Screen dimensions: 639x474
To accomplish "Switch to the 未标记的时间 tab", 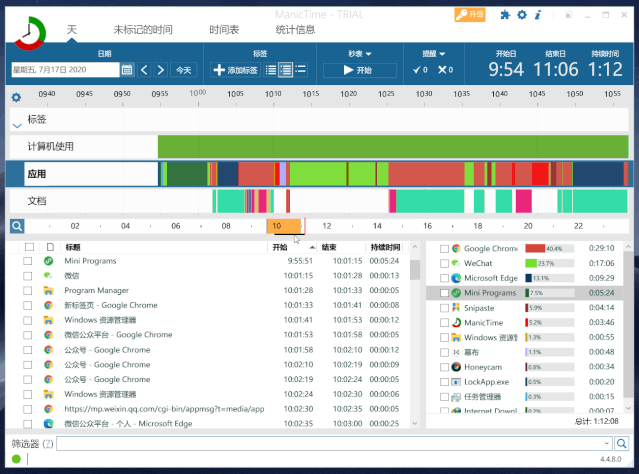I will click(x=143, y=29).
